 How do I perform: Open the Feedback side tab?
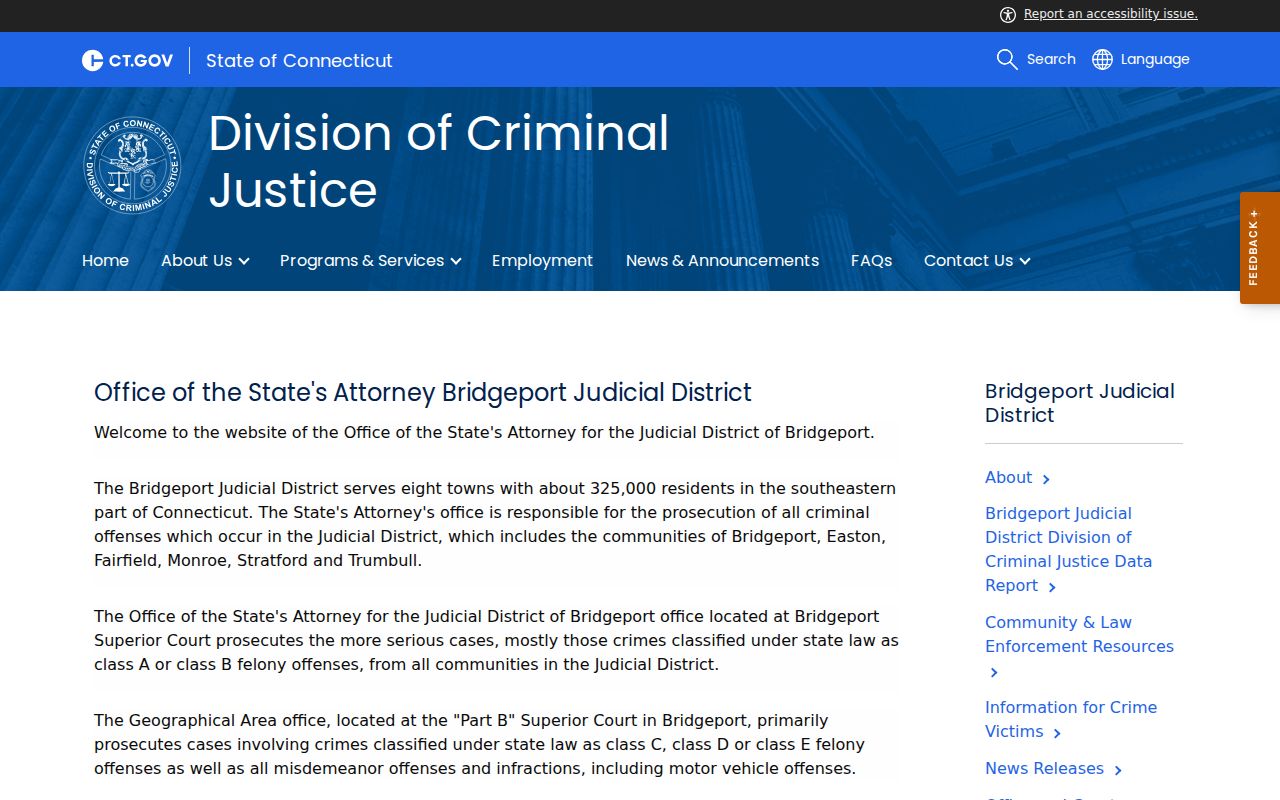pyautogui.click(x=1260, y=248)
